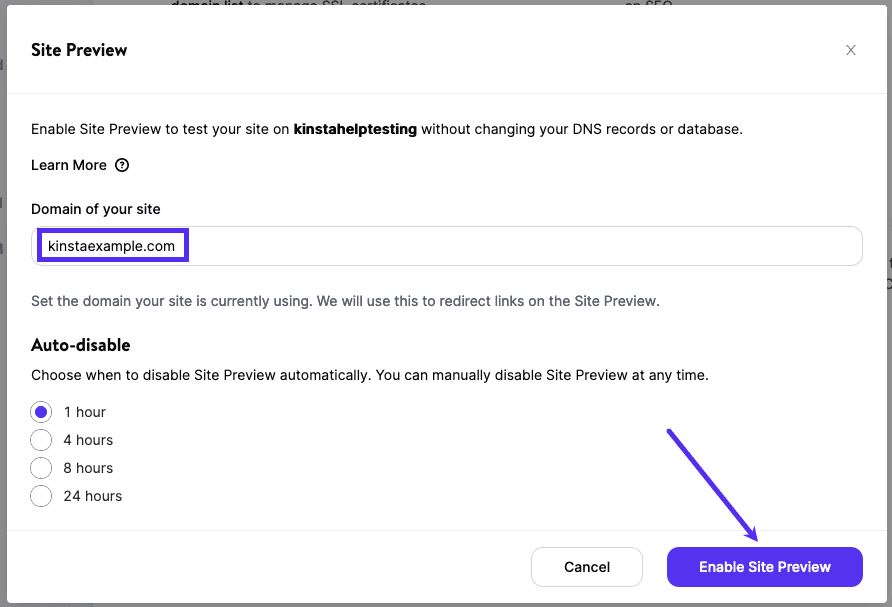
Task: Click the Auto-disable section heading
Action: (x=80, y=344)
